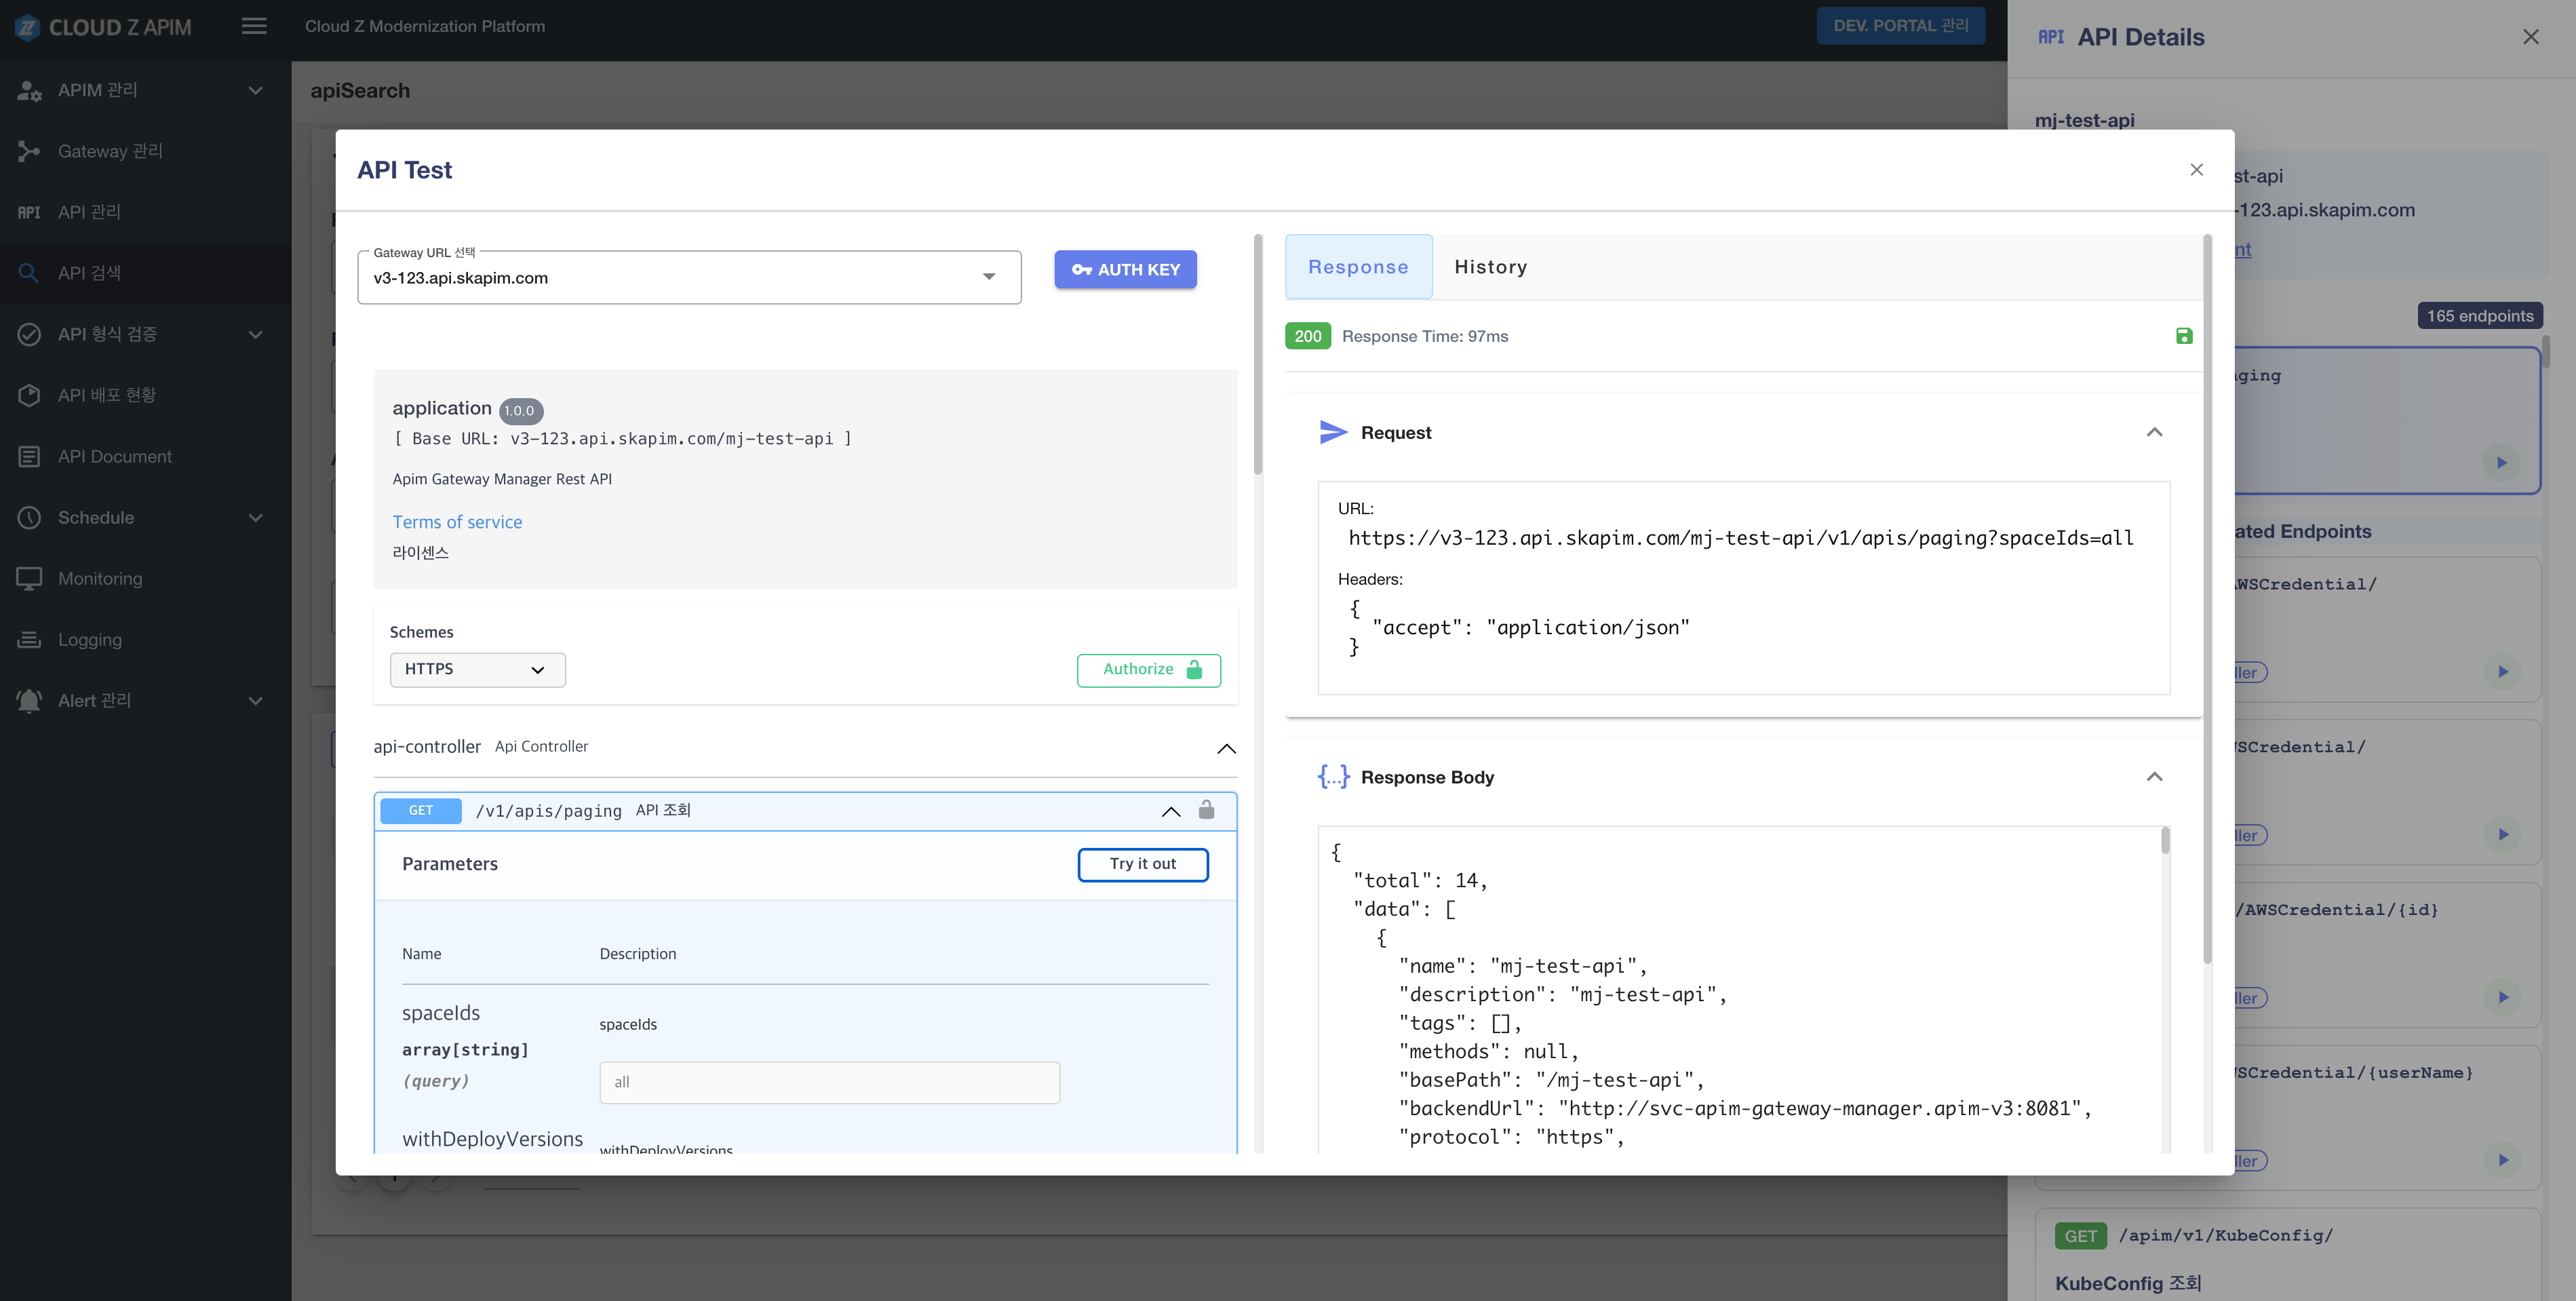Click API Document sidebar item
2576x1301 pixels.
tap(114, 456)
